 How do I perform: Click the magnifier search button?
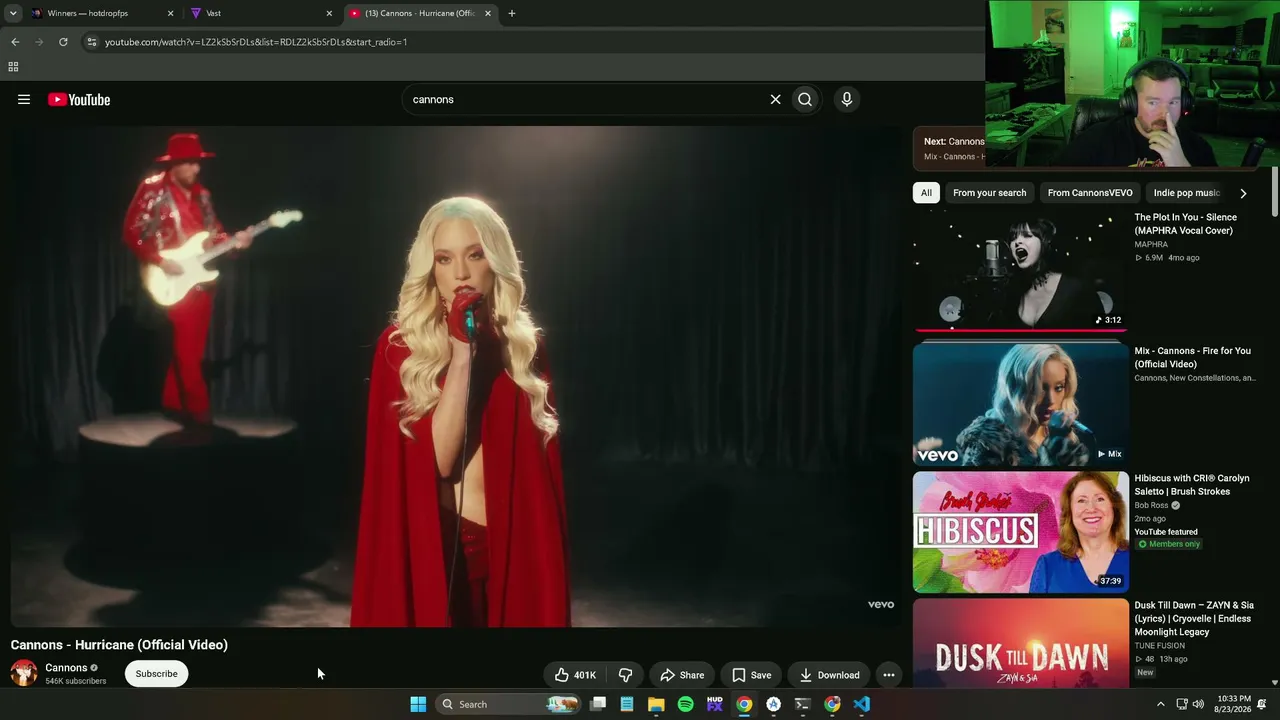(805, 99)
